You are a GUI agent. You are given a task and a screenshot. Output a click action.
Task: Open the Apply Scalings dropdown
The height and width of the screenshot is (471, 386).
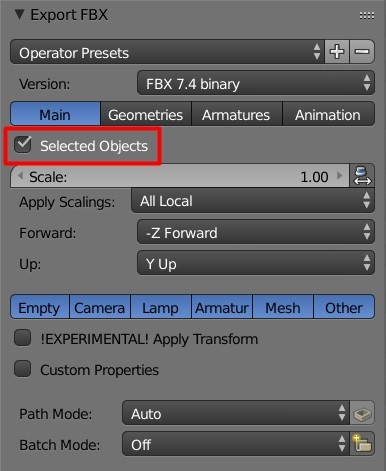253,201
